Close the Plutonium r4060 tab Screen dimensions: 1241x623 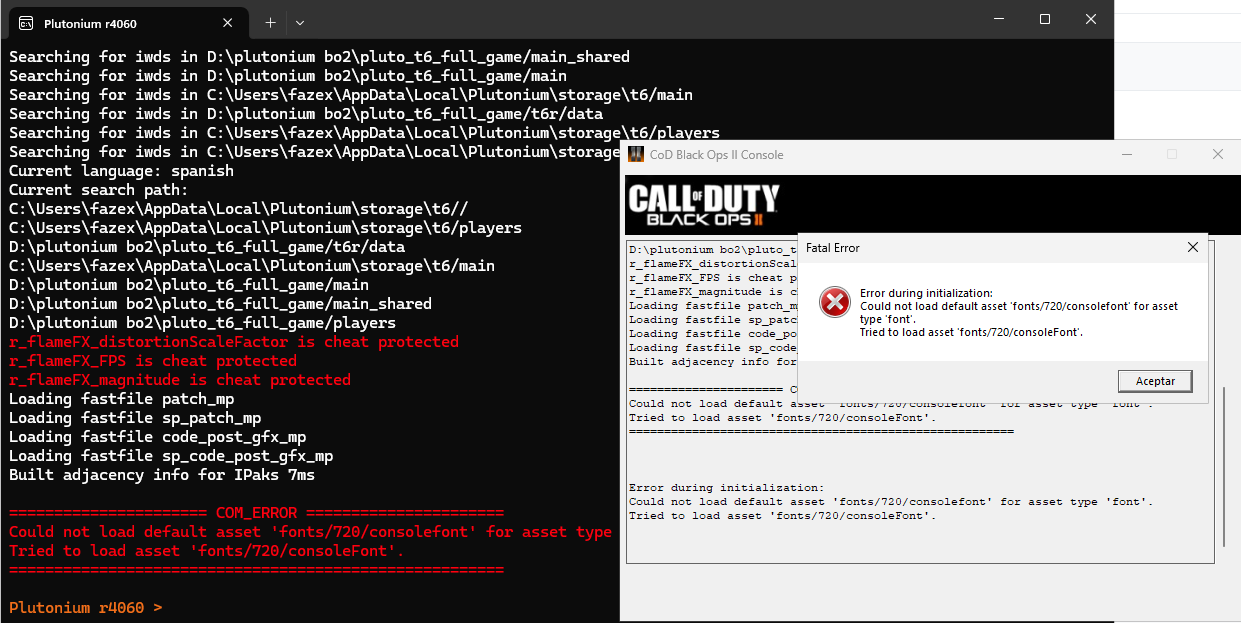tap(229, 23)
